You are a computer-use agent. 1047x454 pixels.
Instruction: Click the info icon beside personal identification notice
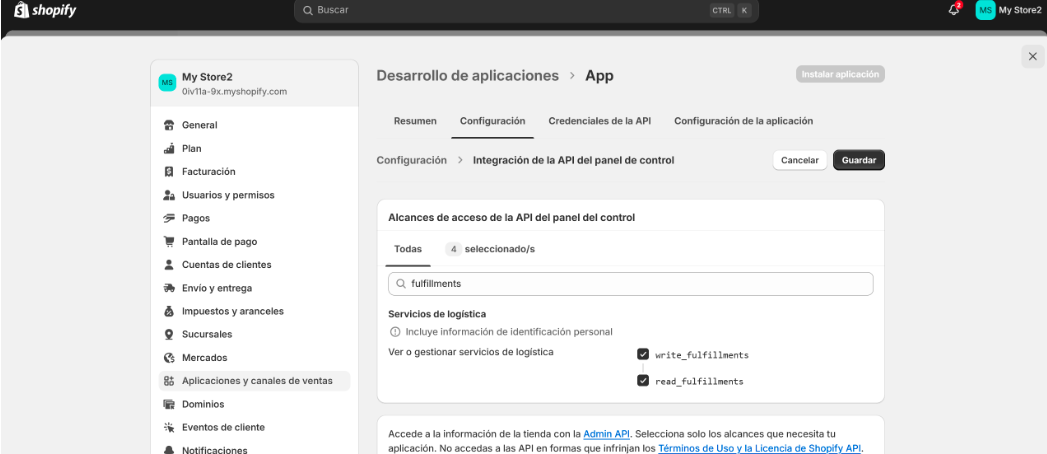point(394,332)
